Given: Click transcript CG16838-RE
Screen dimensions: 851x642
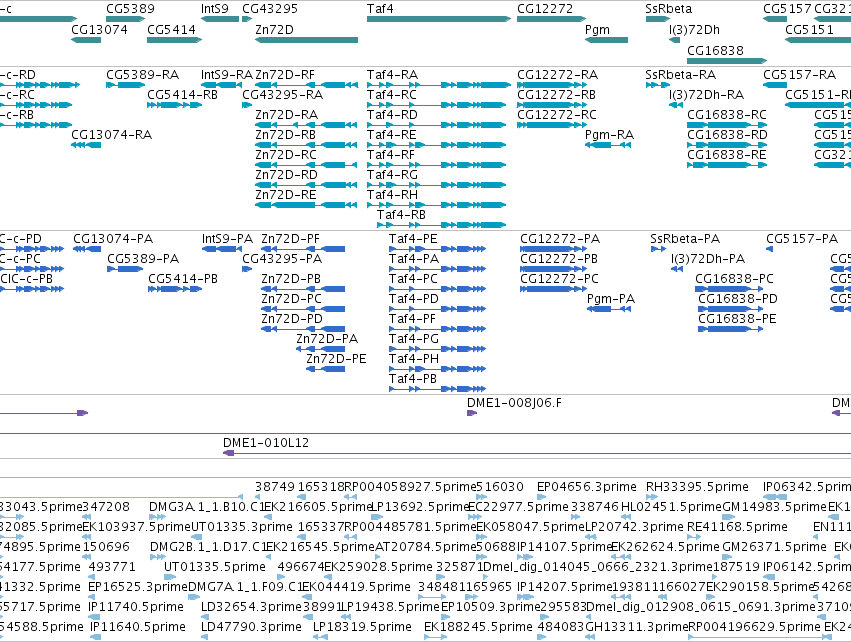Looking at the screenshot, I should pyautogui.click(x=727, y=155).
